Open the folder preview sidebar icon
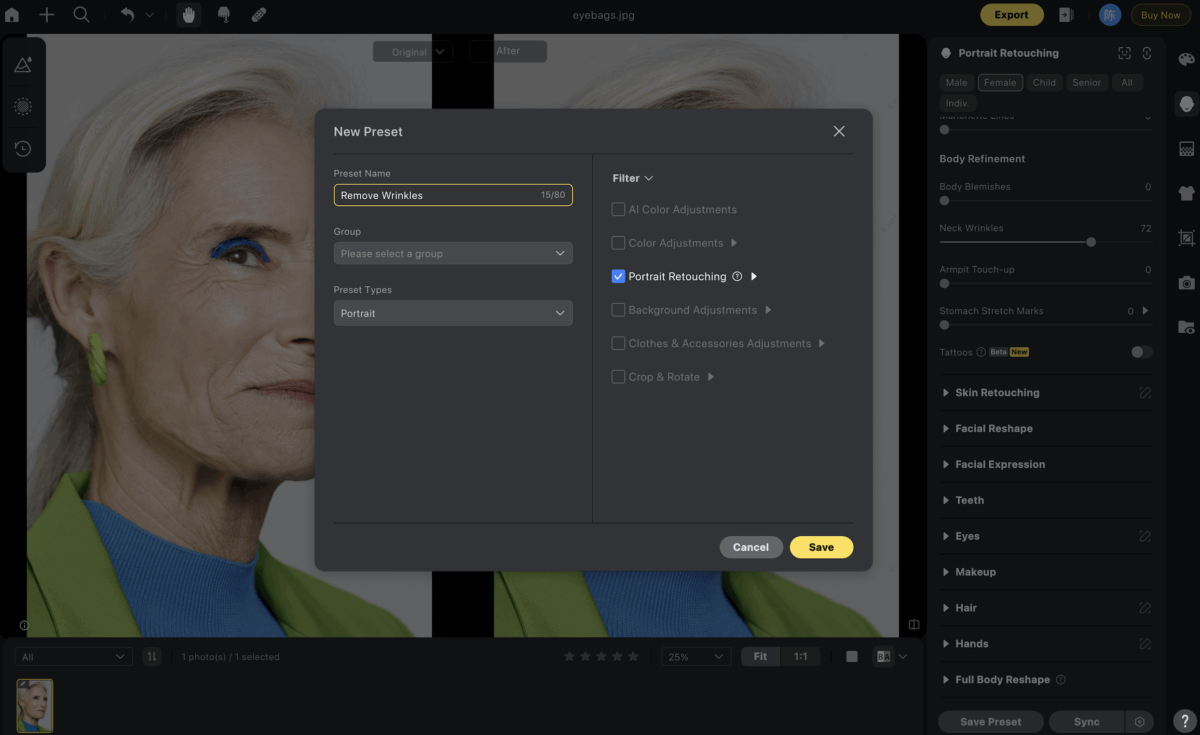 (x=1186, y=327)
